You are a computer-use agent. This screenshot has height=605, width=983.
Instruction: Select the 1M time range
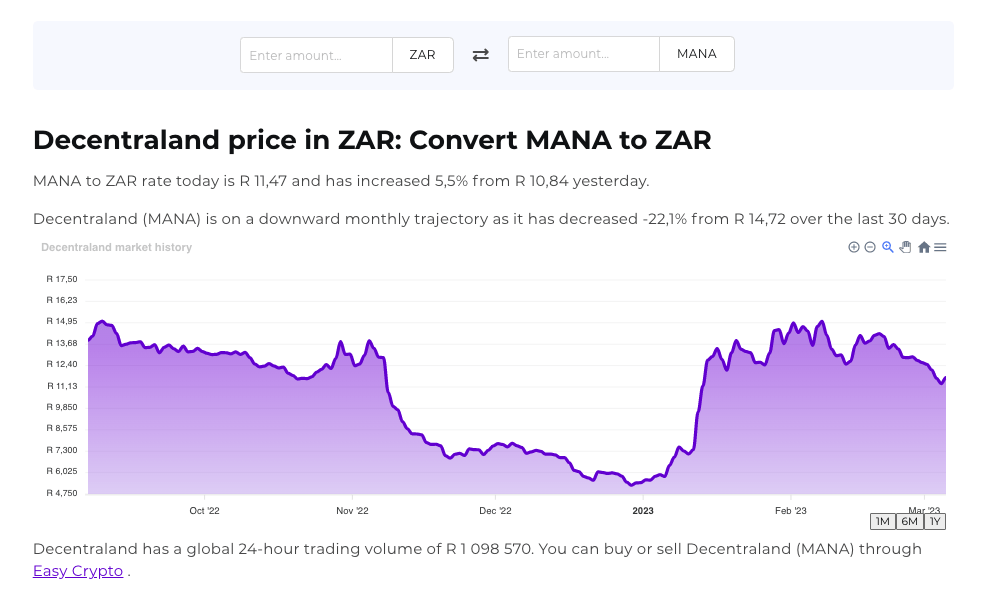pos(882,521)
